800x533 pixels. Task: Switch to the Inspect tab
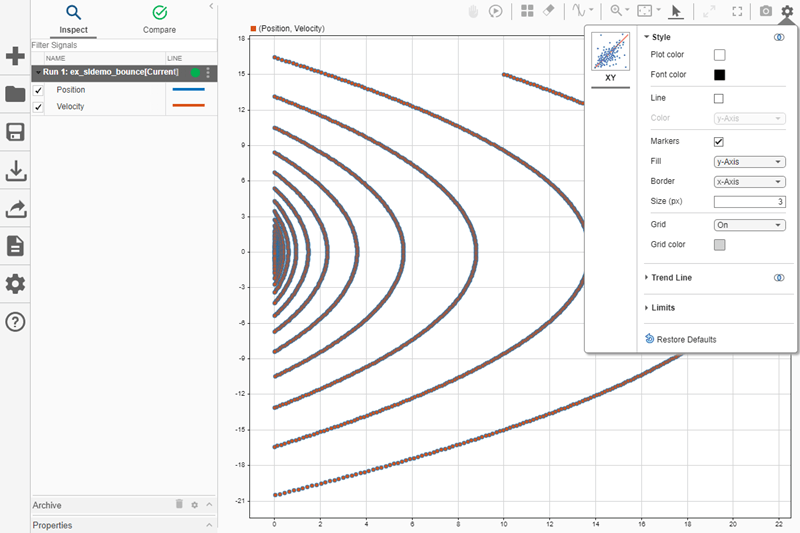(x=73, y=19)
